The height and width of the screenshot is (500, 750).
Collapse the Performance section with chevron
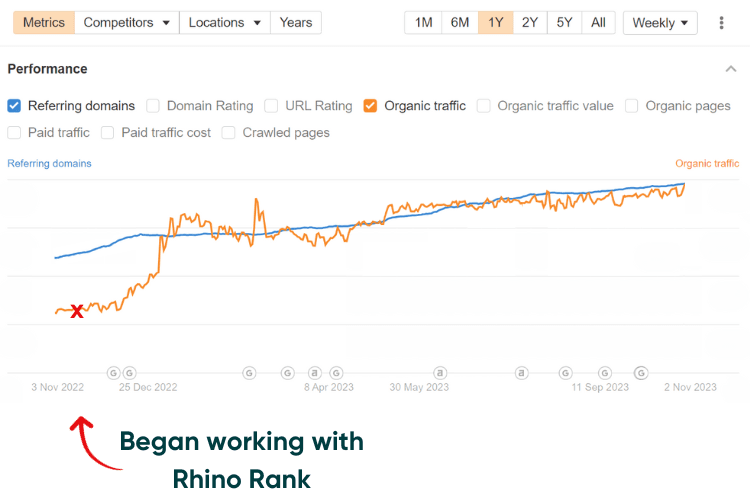730,69
